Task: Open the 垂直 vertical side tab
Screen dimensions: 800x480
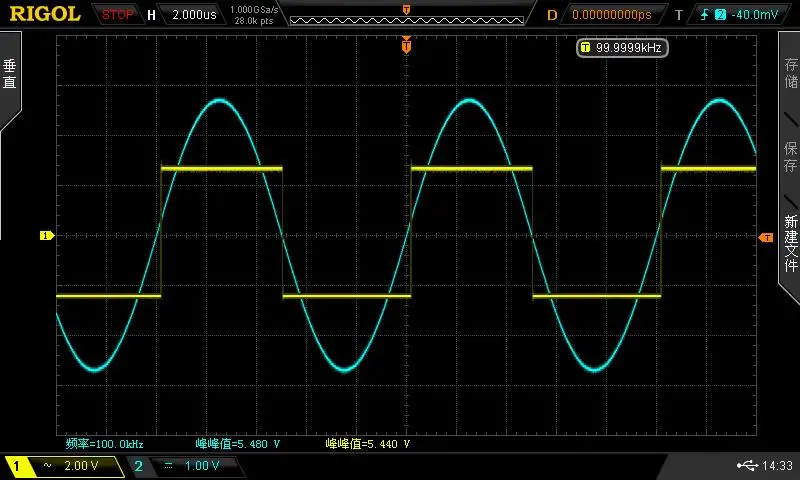Action: [10, 74]
